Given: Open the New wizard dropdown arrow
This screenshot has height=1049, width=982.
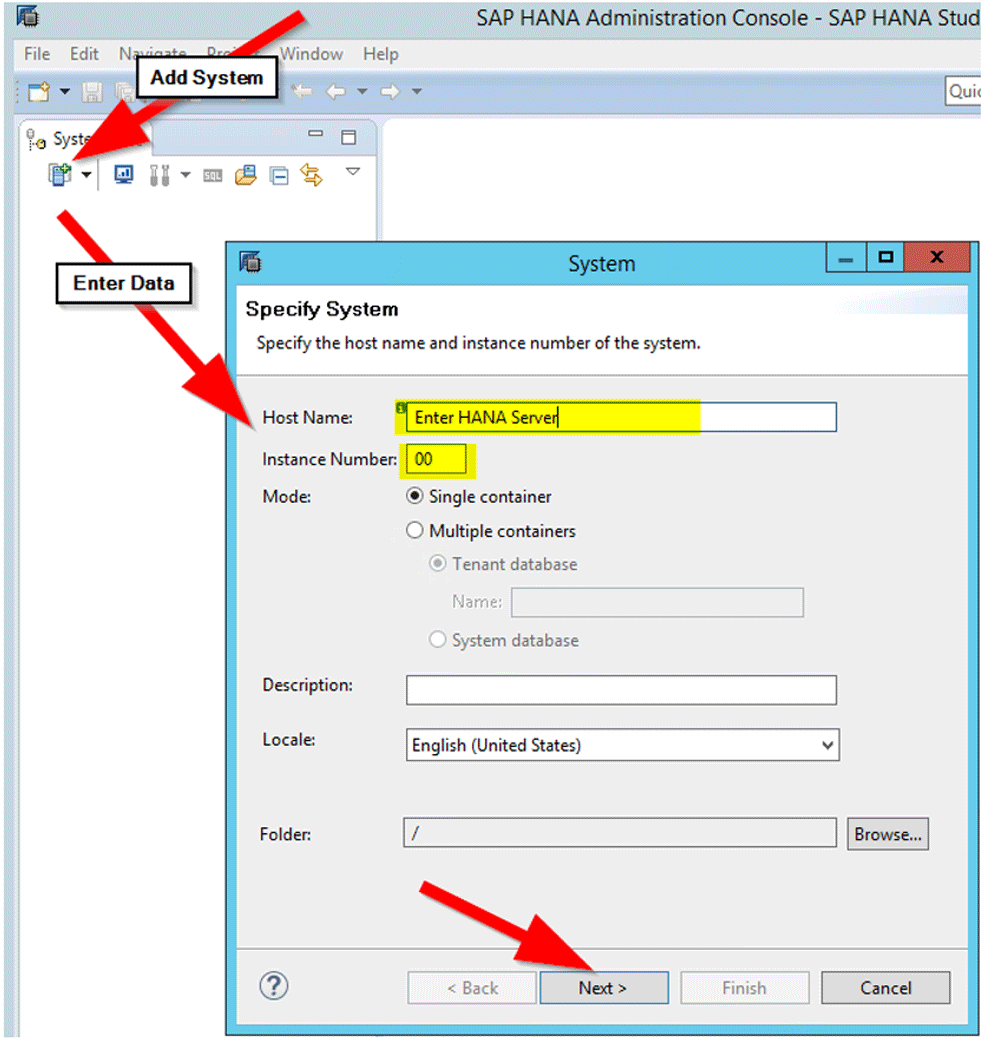Looking at the screenshot, I should click(x=65, y=92).
